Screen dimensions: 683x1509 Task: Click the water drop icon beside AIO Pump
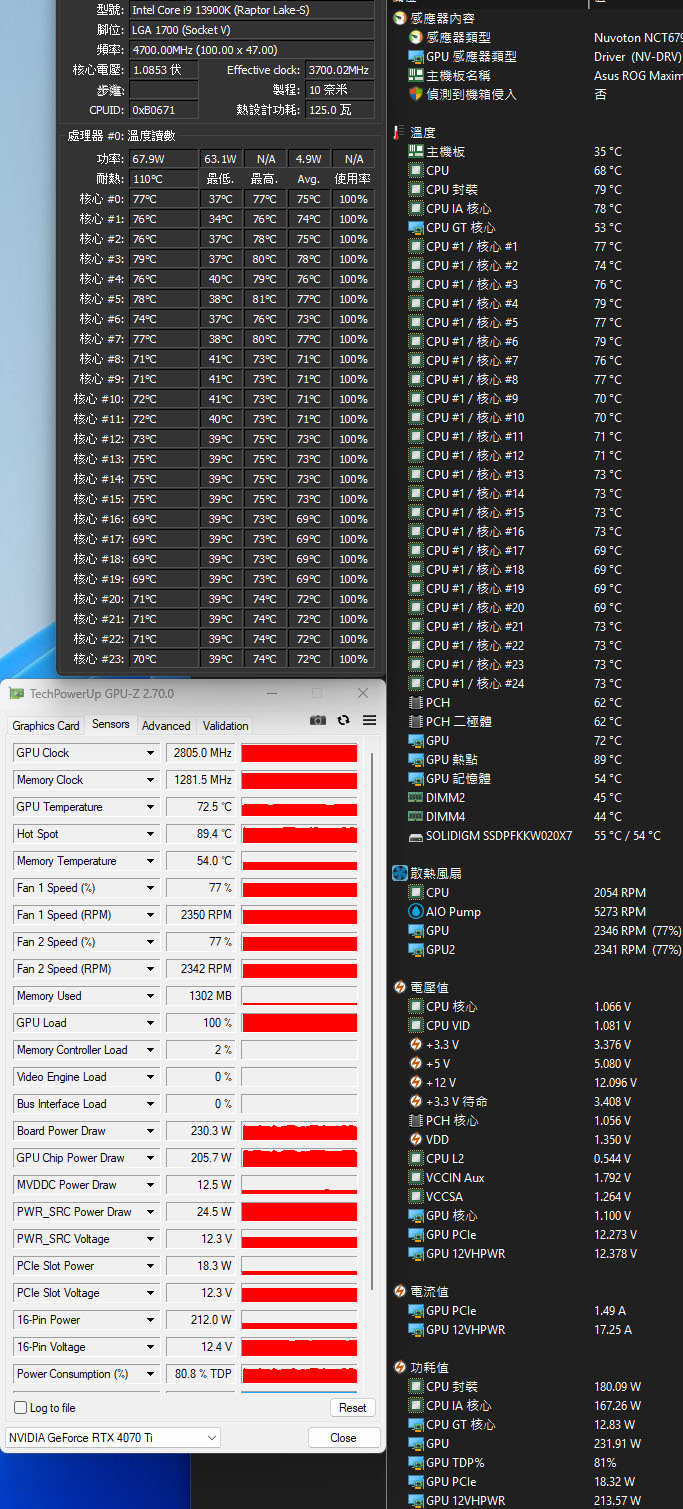pyautogui.click(x=416, y=911)
